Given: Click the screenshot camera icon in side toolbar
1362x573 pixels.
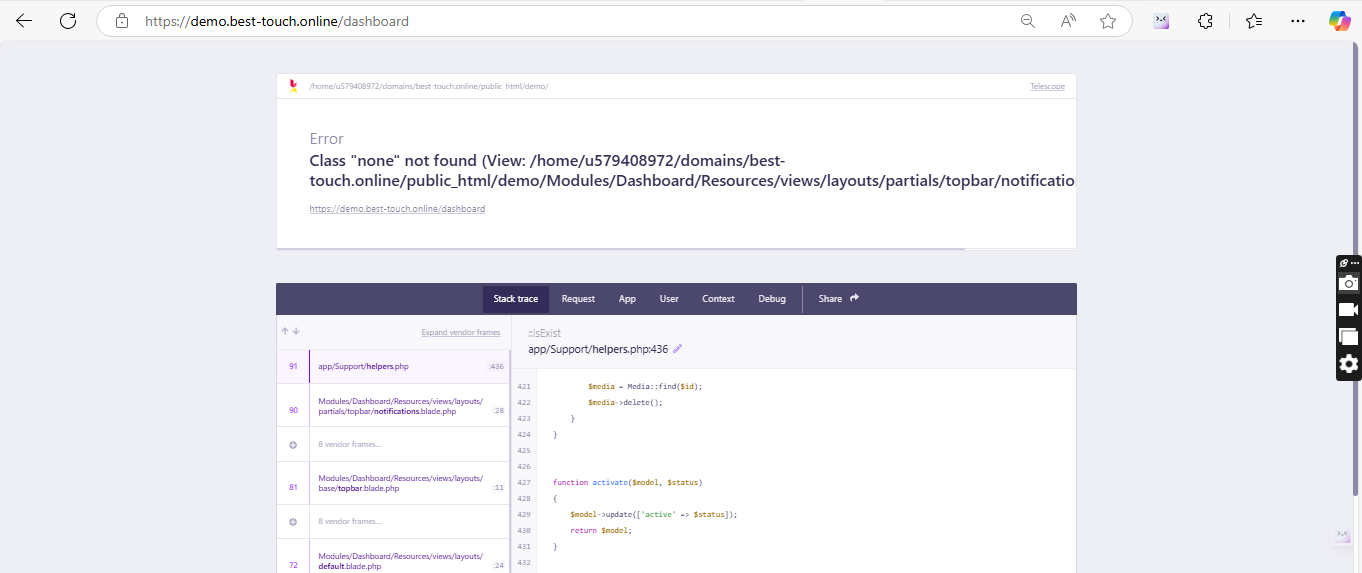Looking at the screenshot, I should coord(1348,283).
